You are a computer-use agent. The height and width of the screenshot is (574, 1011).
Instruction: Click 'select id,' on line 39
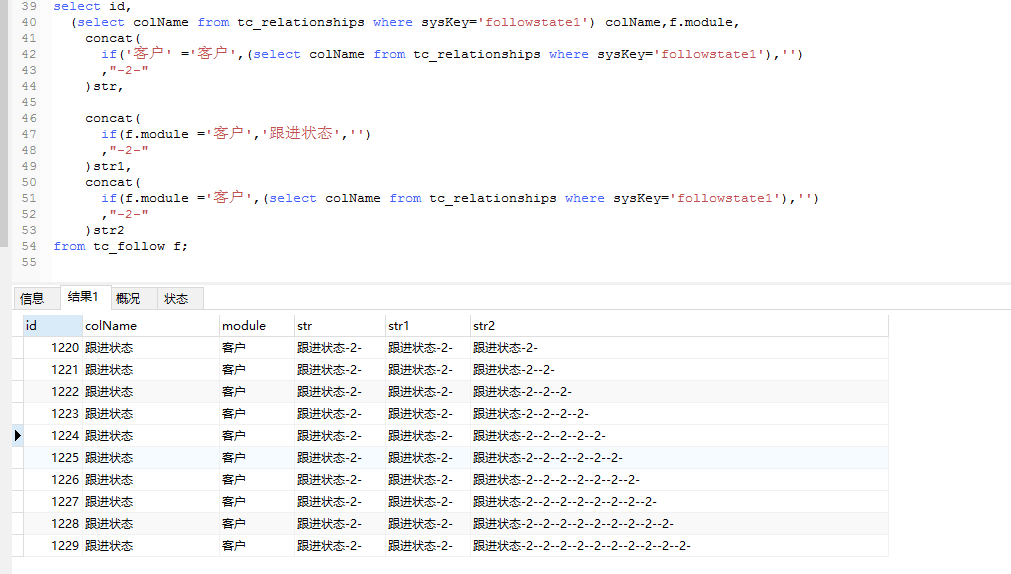(92, 6)
